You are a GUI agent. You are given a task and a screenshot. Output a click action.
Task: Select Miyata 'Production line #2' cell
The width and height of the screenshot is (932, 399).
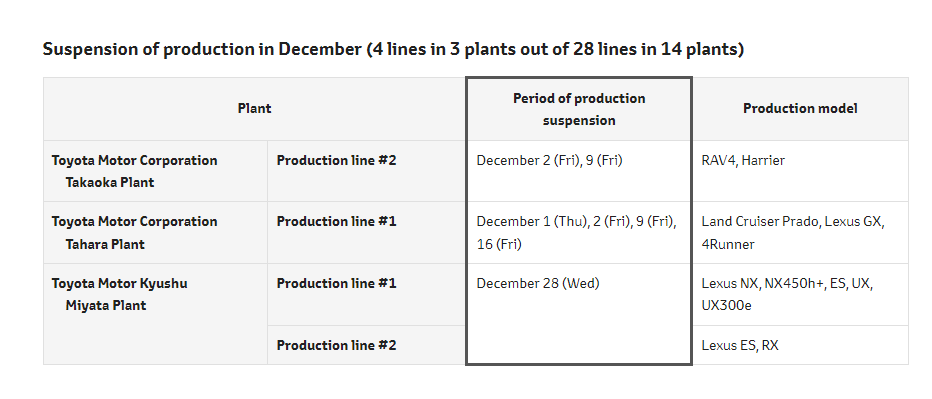[367, 345]
